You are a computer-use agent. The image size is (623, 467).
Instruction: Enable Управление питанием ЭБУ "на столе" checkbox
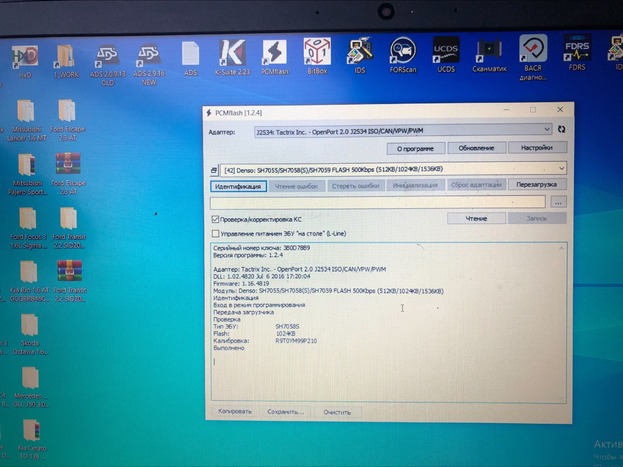point(215,232)
